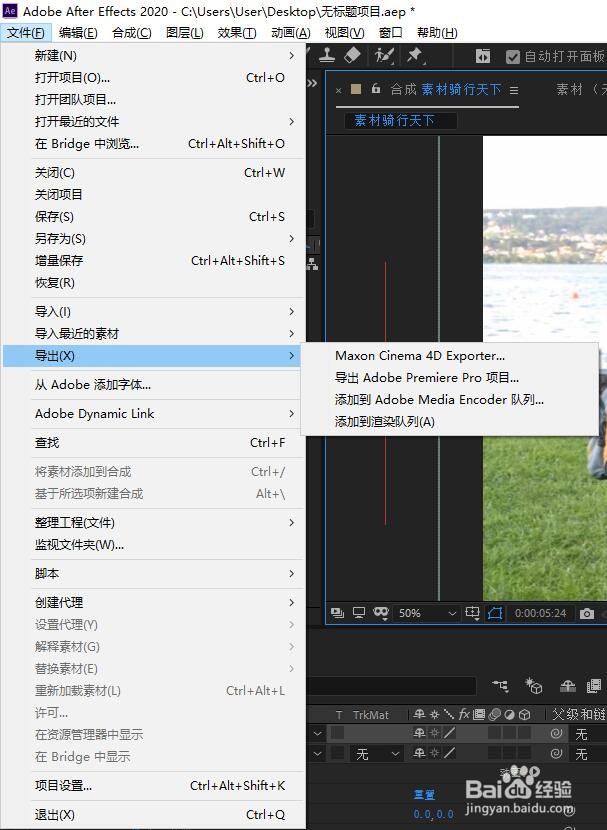The height and width of the screenshot is (830, 607).
Task: Toggle quality switch on second layer row
Action: click(449, 753)
